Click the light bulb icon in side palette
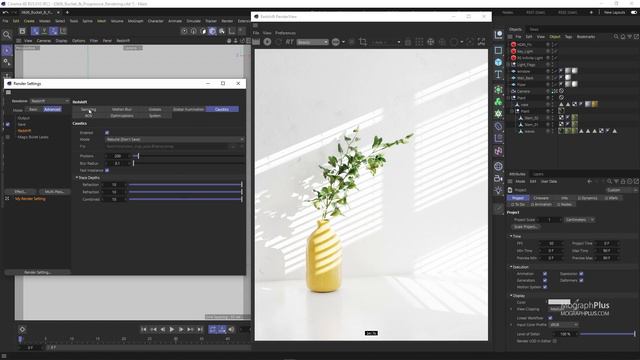Screen dimensions: 640x360 pyautogui.click(x=498, y=190)
